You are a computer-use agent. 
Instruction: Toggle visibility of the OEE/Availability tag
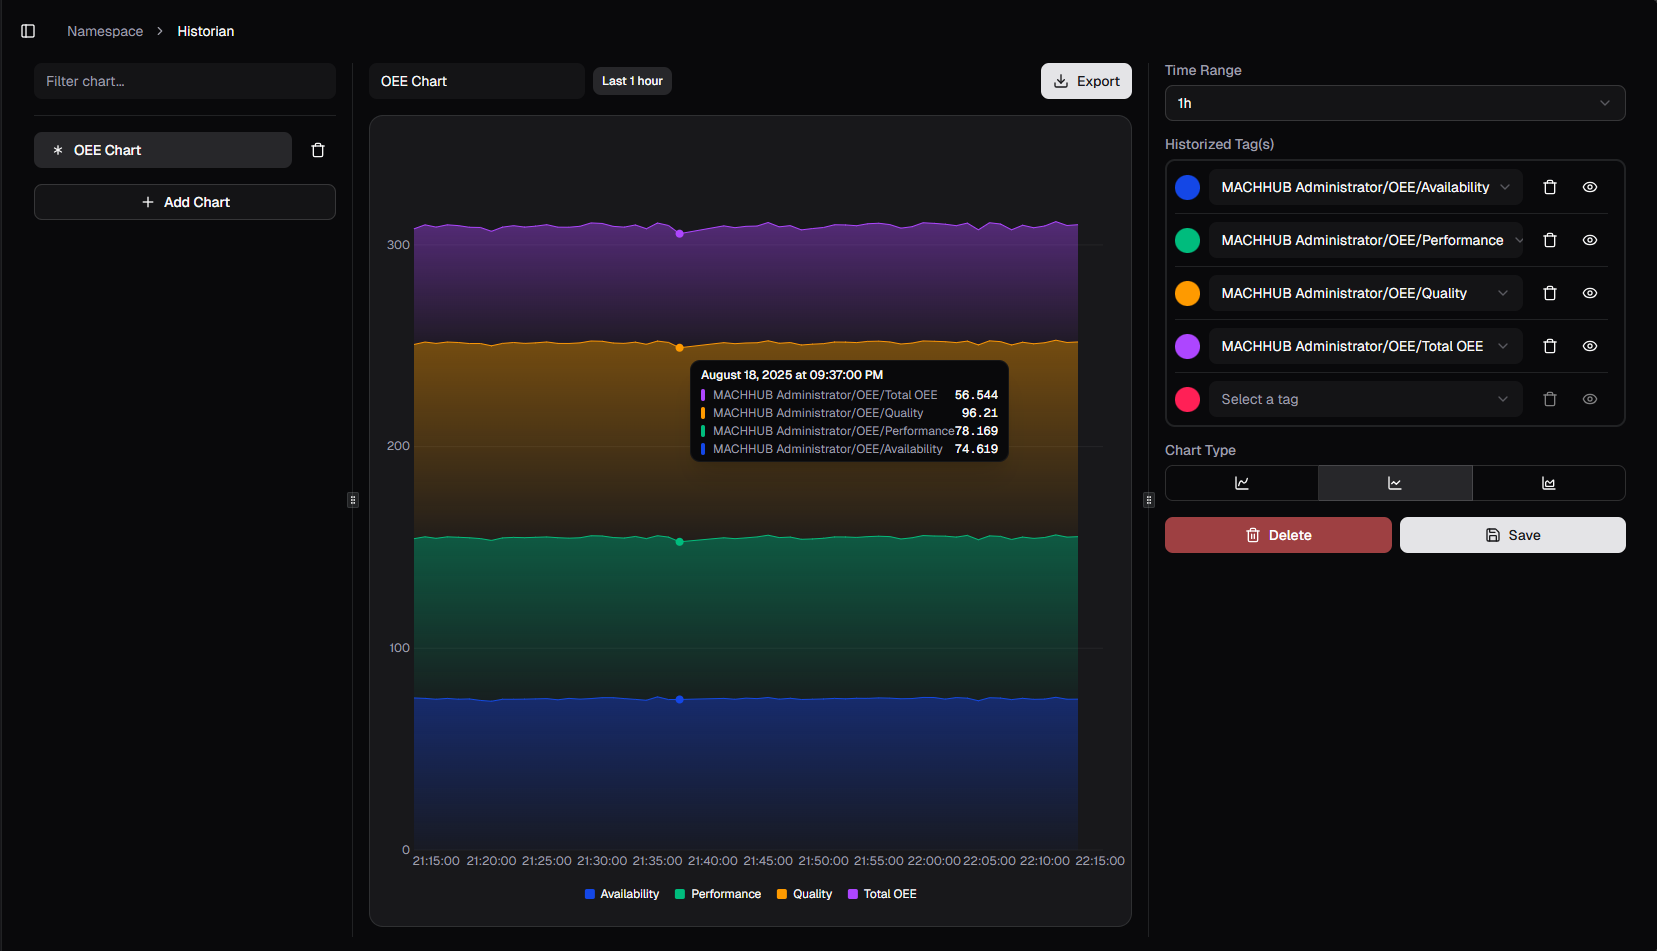(x=1590, y=187)
